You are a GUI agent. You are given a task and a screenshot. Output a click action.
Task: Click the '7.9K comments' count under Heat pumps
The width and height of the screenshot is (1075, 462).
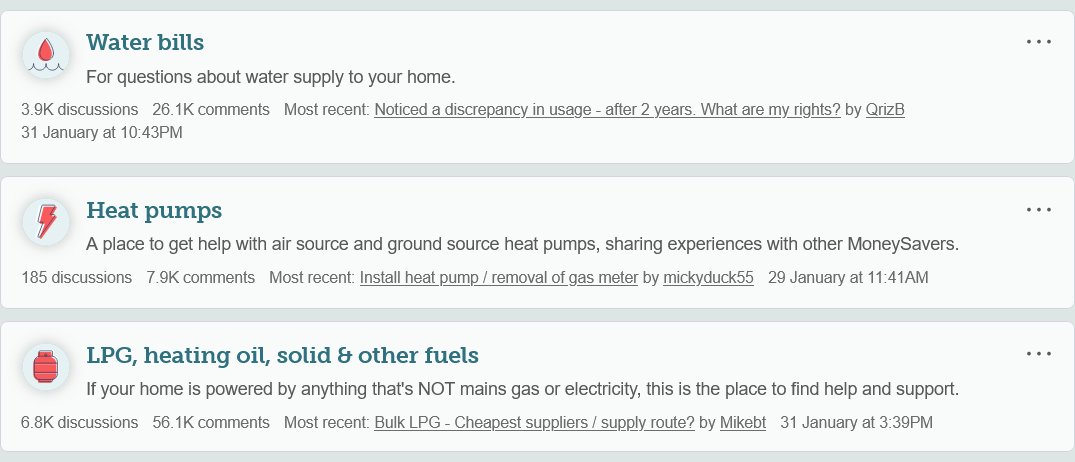pyautogui.click(x=200, y=278)
